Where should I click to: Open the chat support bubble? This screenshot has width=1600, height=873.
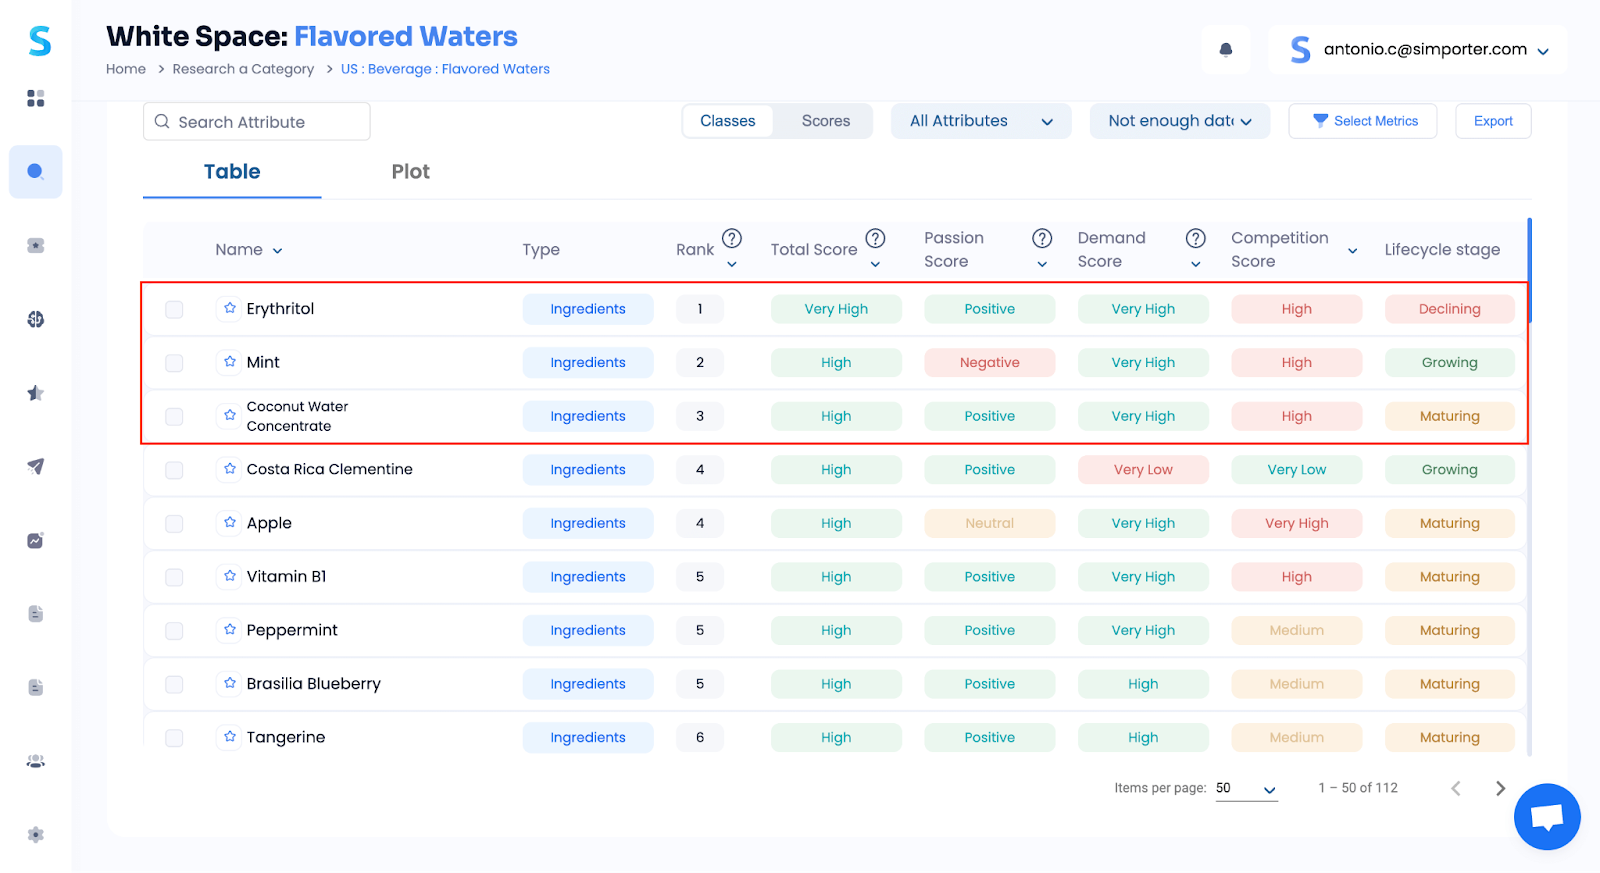1547,817
